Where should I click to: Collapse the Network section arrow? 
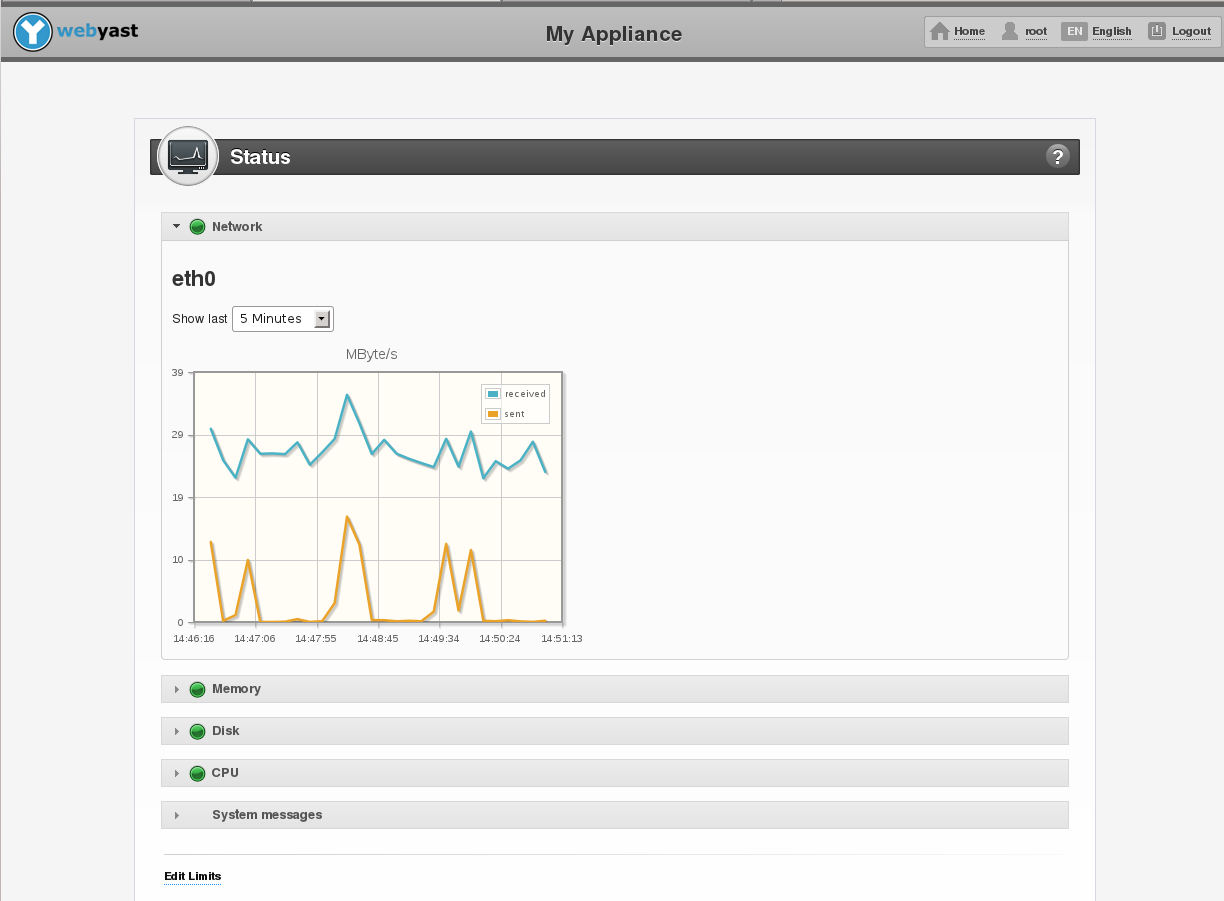click(x=177, y=227)
